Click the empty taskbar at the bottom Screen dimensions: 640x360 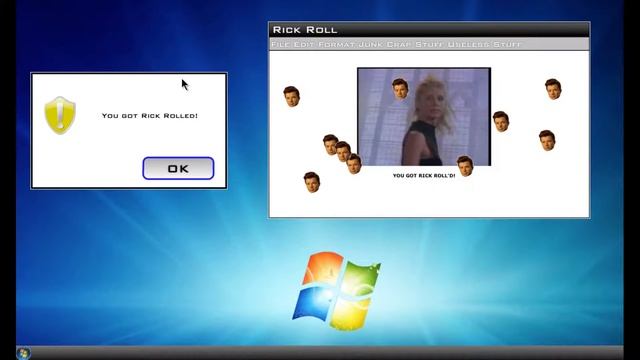(x=327, y=353)
